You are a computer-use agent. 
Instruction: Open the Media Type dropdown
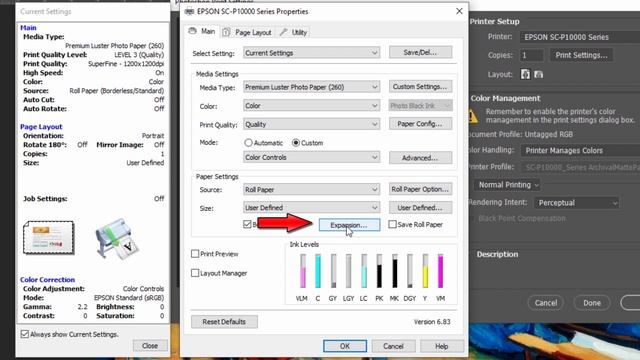(x=311, y=87)
